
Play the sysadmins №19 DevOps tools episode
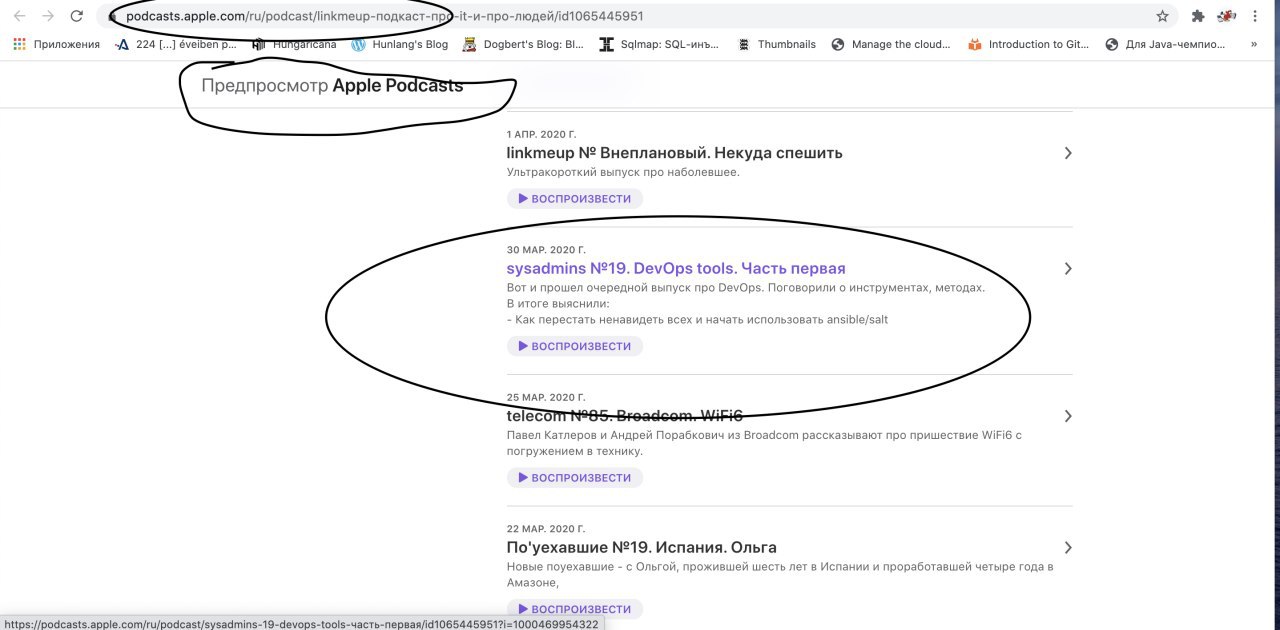pos(575,346)
